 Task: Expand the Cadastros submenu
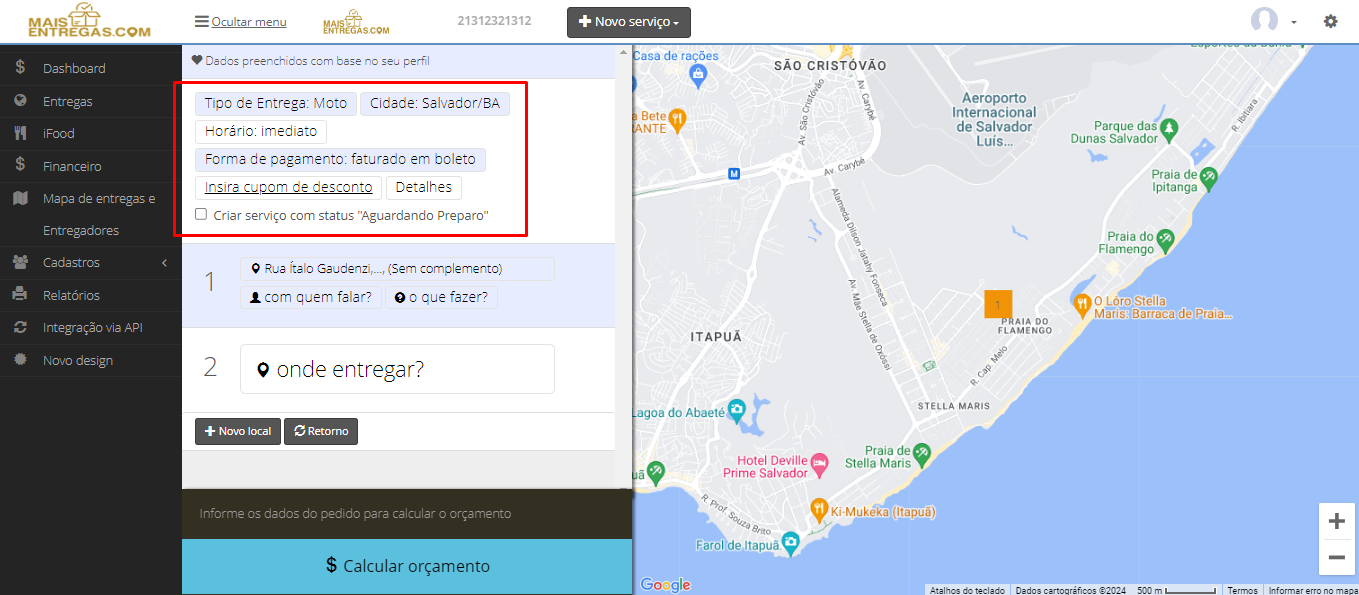point(91,263)
